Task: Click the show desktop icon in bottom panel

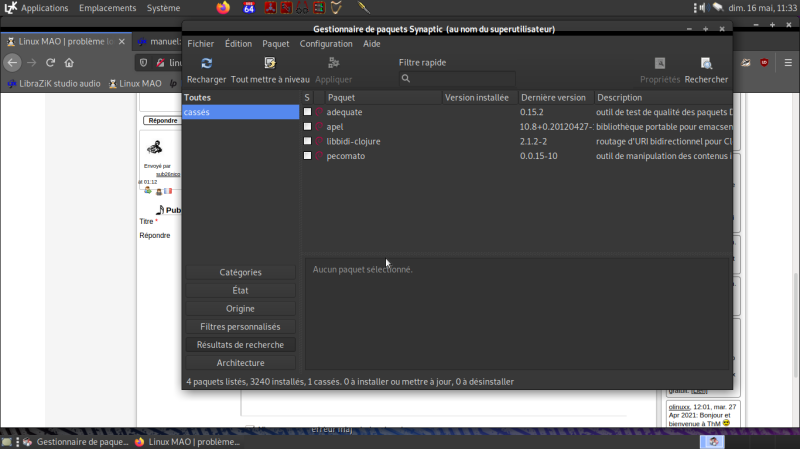Action: tap(6, 442)
